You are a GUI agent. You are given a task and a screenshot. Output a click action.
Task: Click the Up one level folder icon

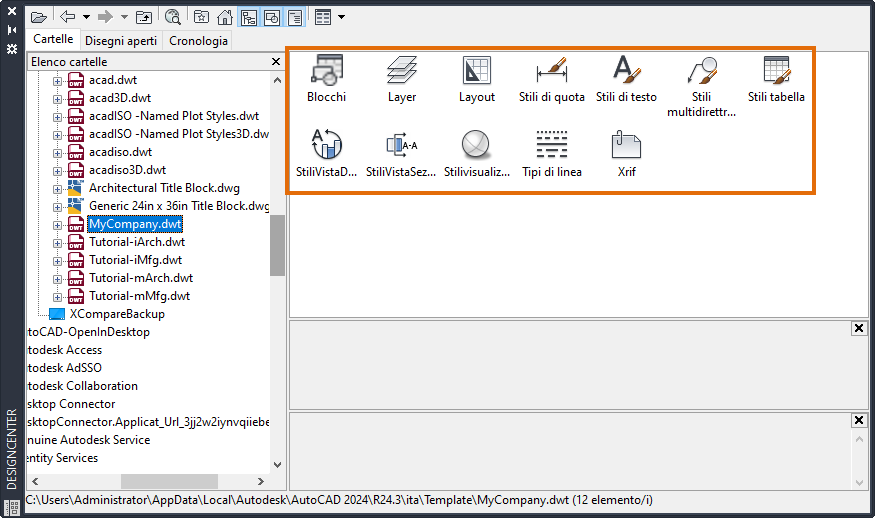pyautogui.click(x=144, y=17)
